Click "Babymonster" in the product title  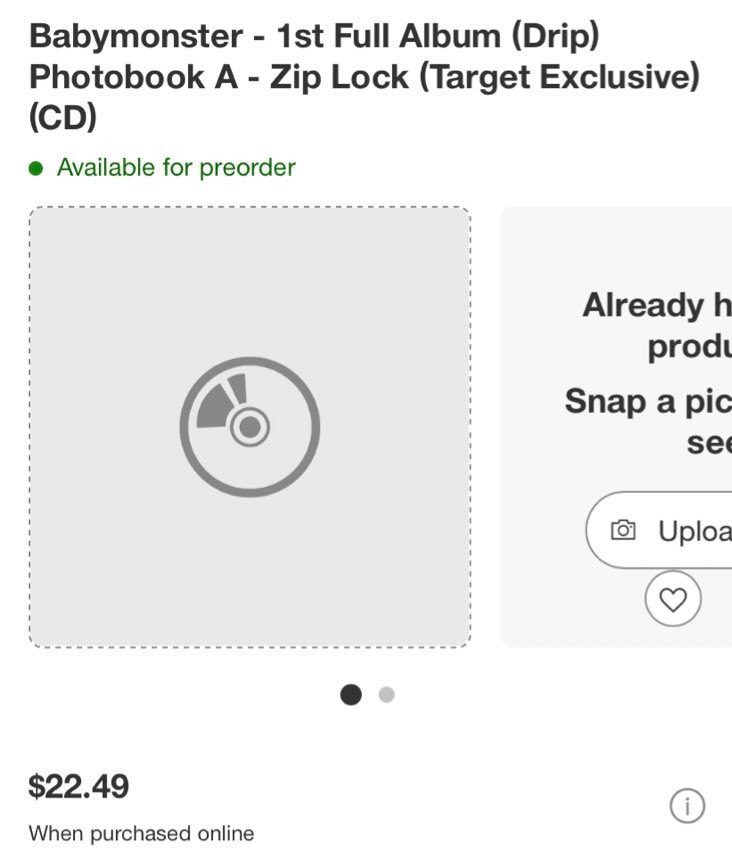click(x=136, y=36)
